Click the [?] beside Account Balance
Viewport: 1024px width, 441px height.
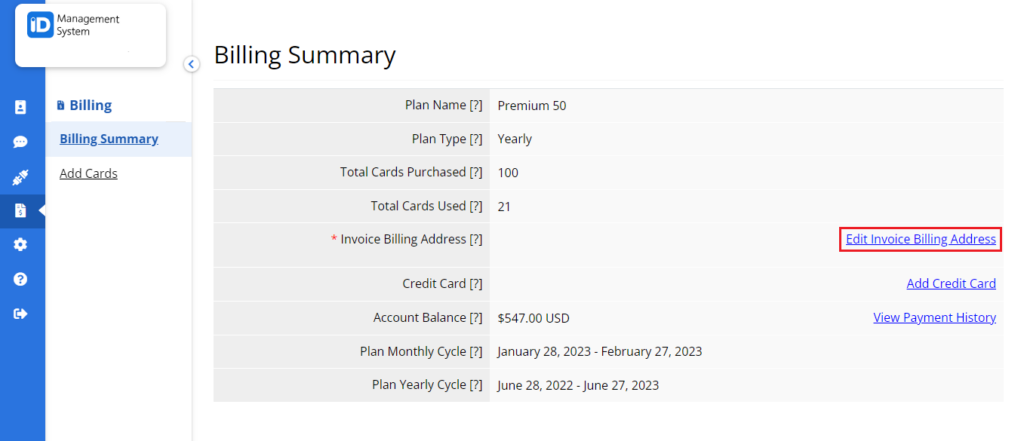tap(475, 318)
